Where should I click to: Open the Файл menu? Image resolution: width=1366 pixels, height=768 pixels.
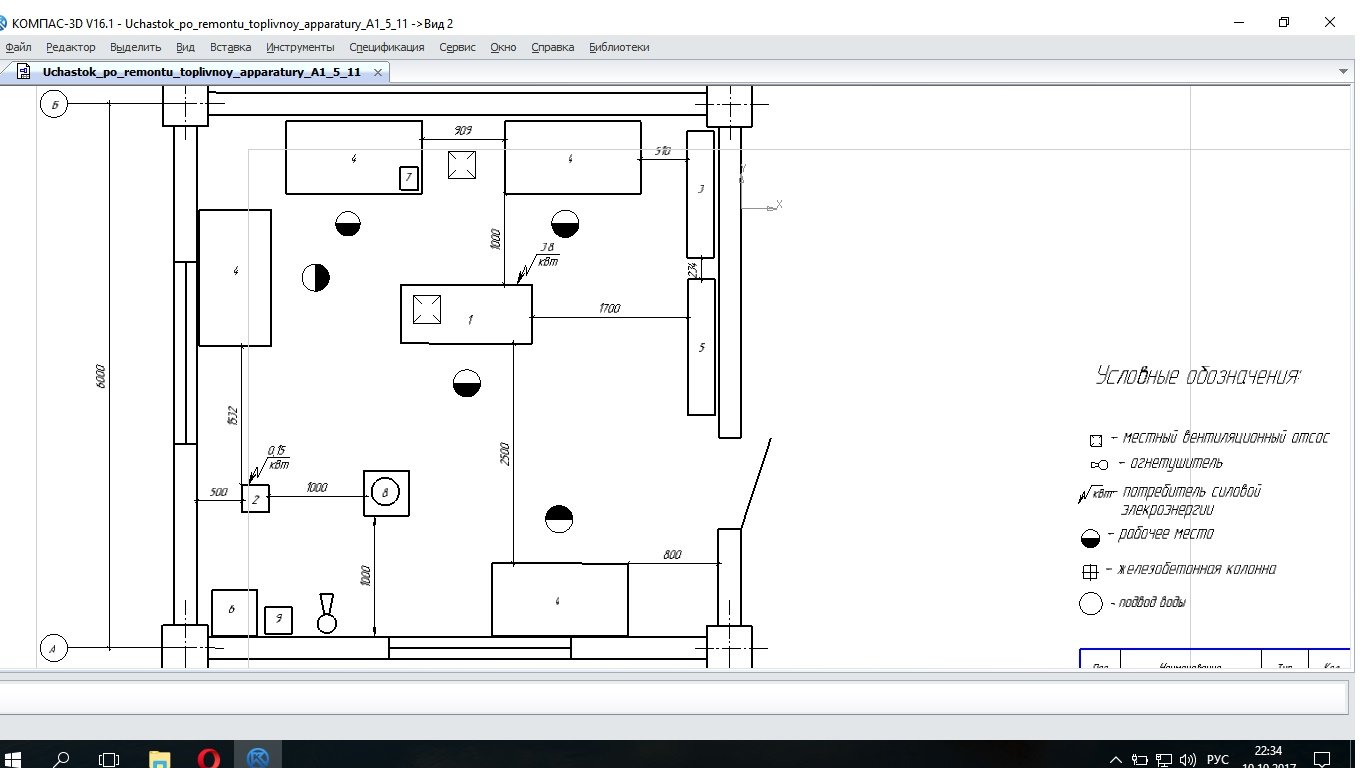point(18,47)
